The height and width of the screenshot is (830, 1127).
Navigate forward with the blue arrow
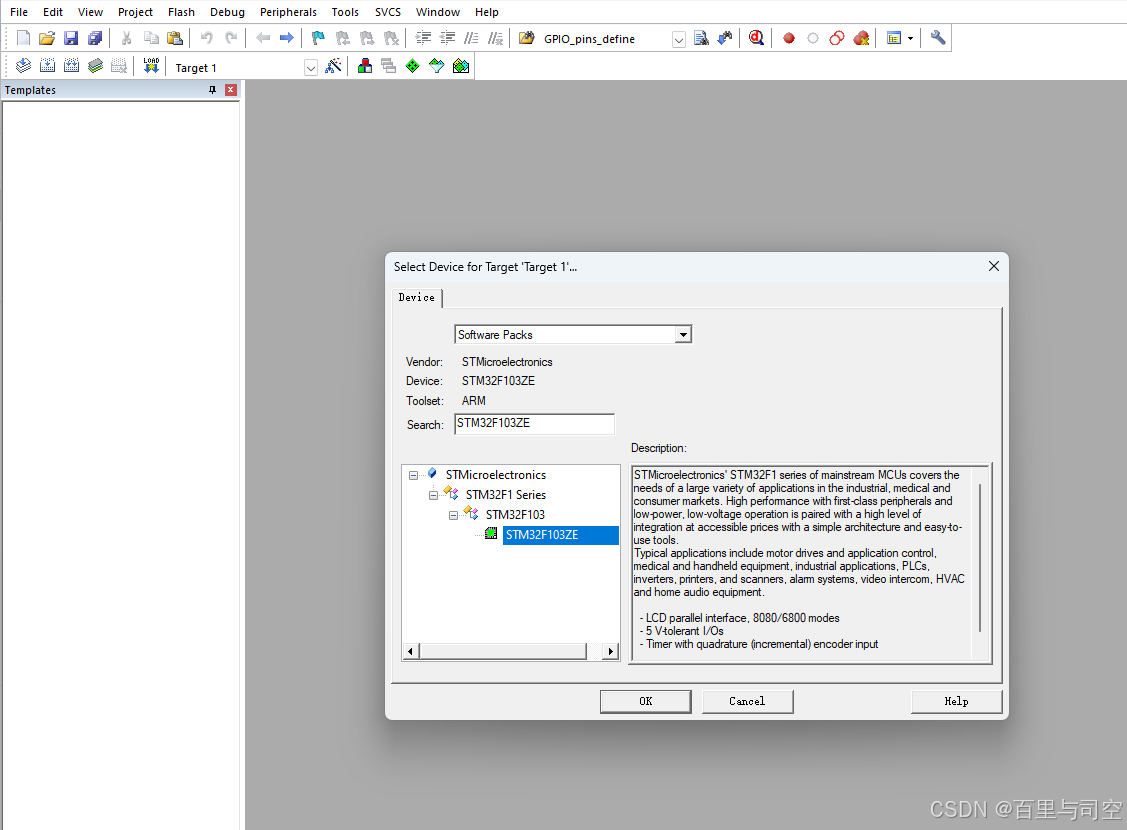point(287,38)
